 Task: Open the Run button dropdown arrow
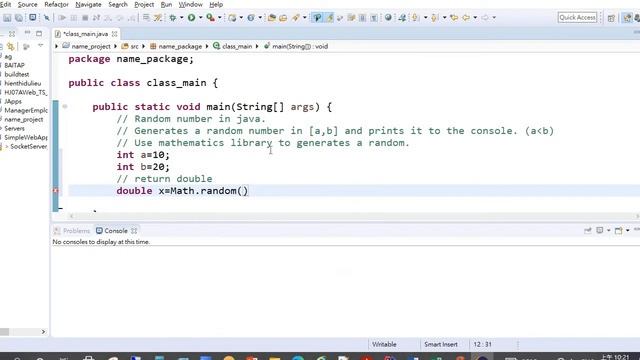[x=200, y=18]
